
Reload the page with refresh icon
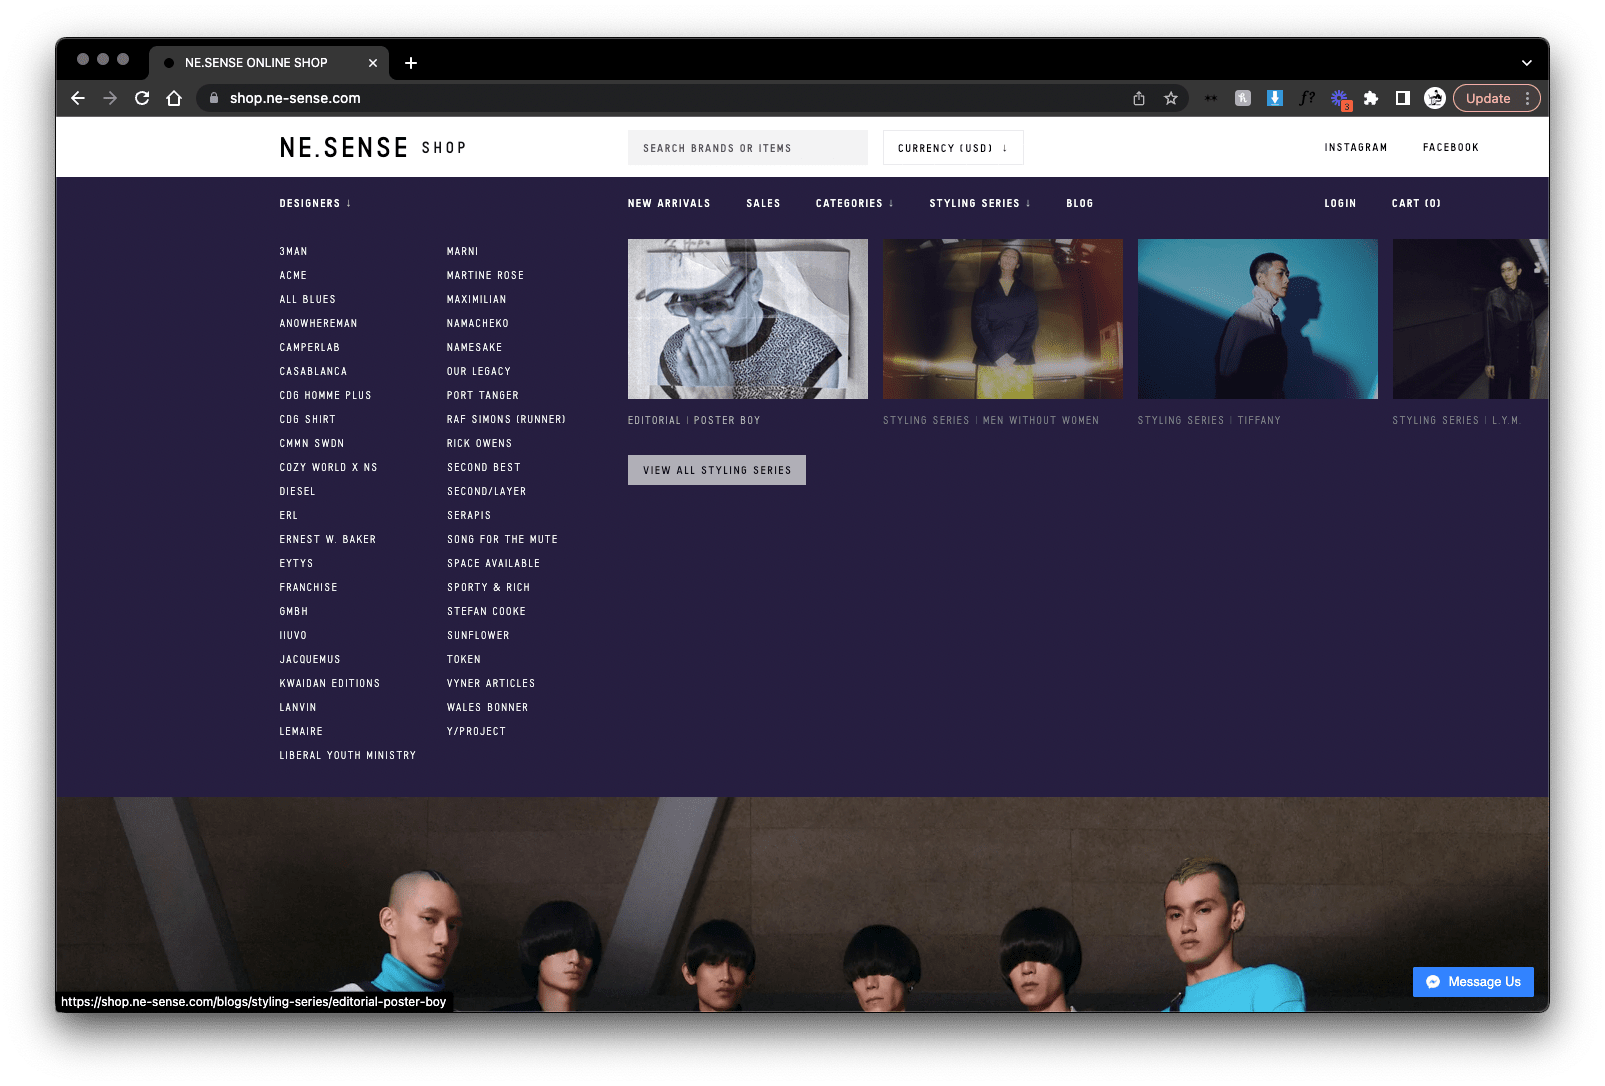click(x=142, y=98)
